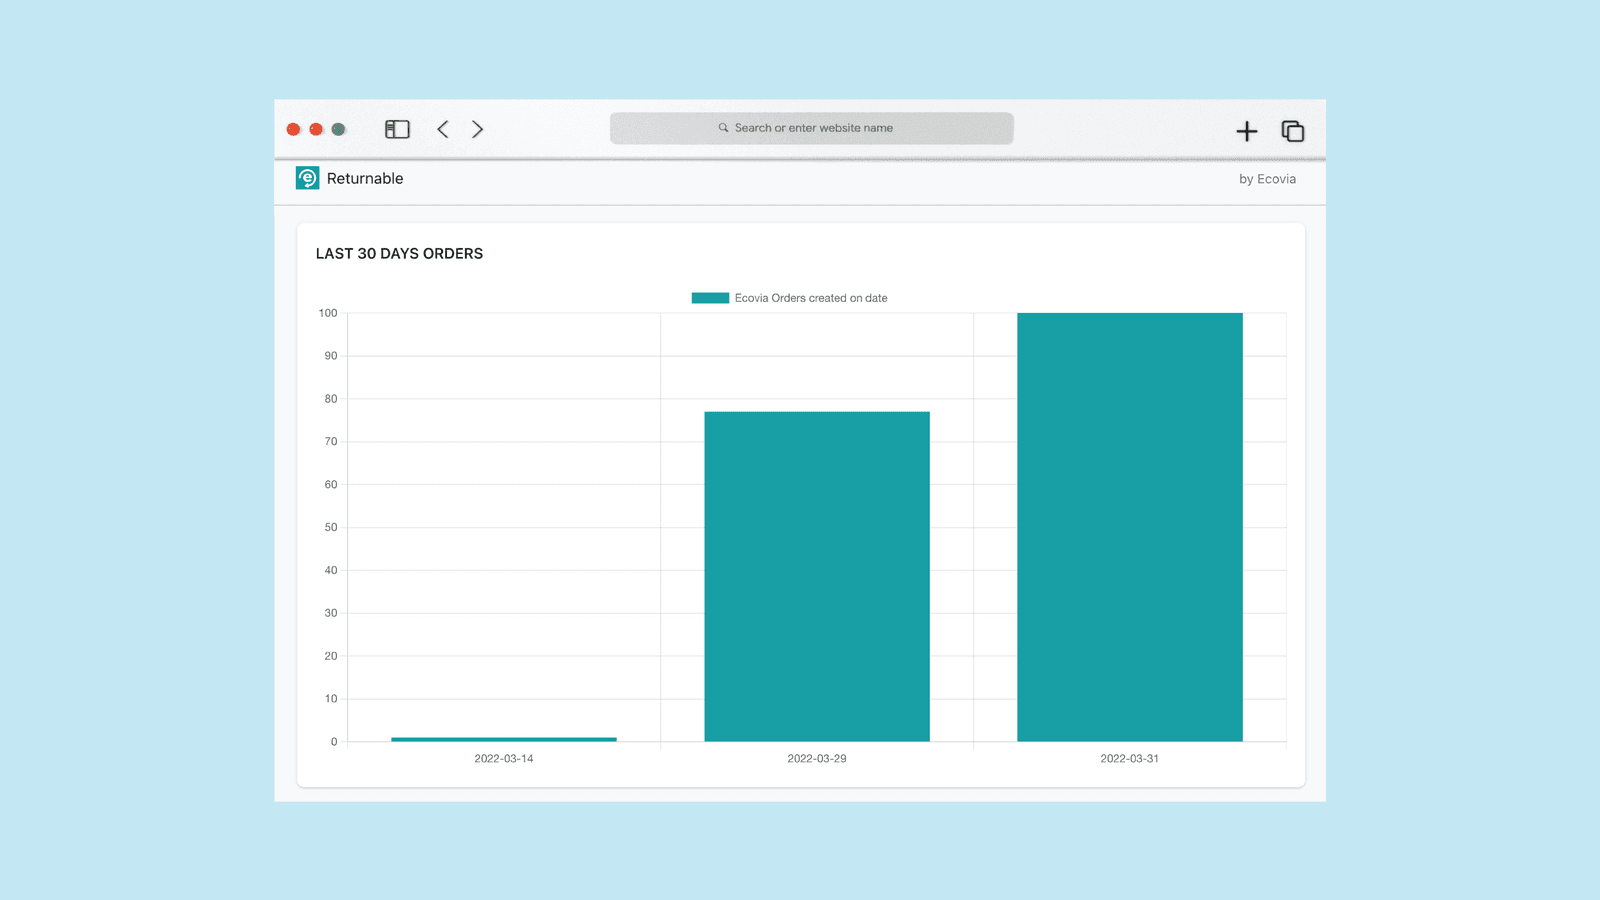Click the 100 value gridline label
The height and width of the screenshot is (900, 1600).
(x=329, y=312)
